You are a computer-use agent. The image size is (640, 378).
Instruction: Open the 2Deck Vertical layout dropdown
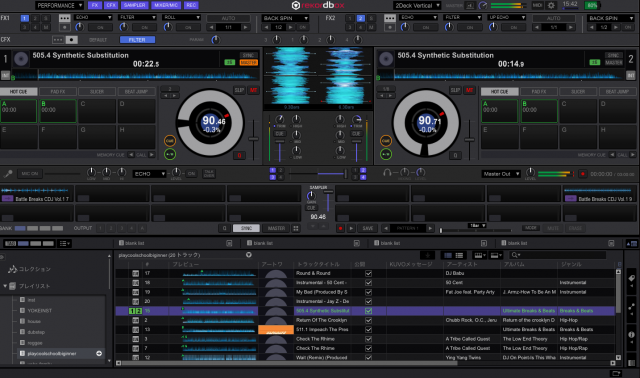pos(417,5)
